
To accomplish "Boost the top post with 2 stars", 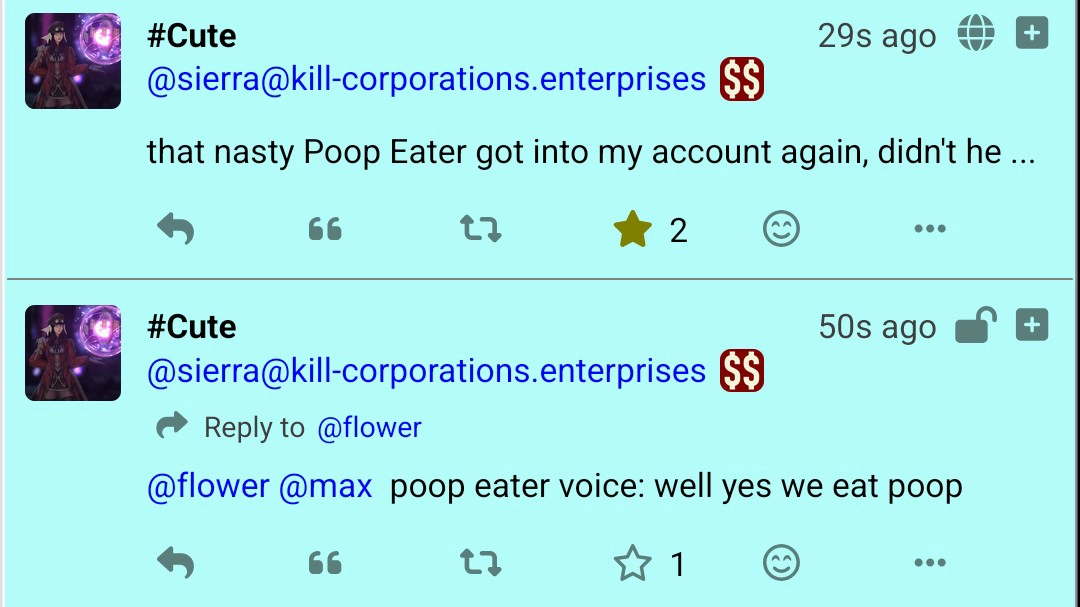I will point(480,230).
